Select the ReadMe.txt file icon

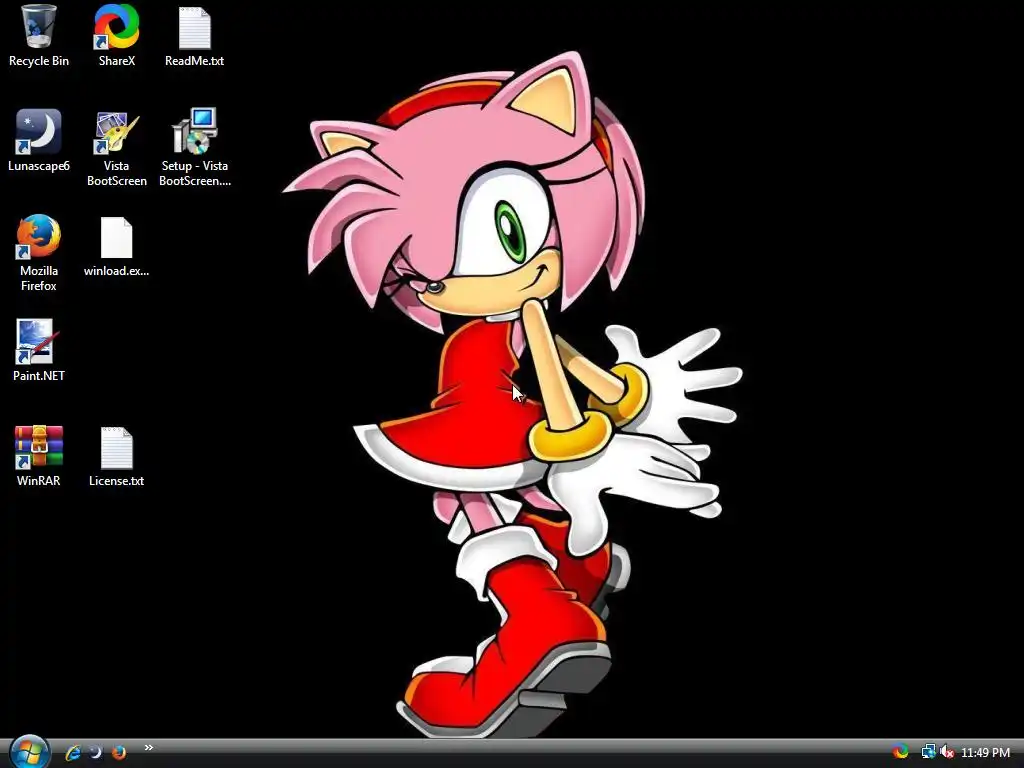(x=195, y=36)
